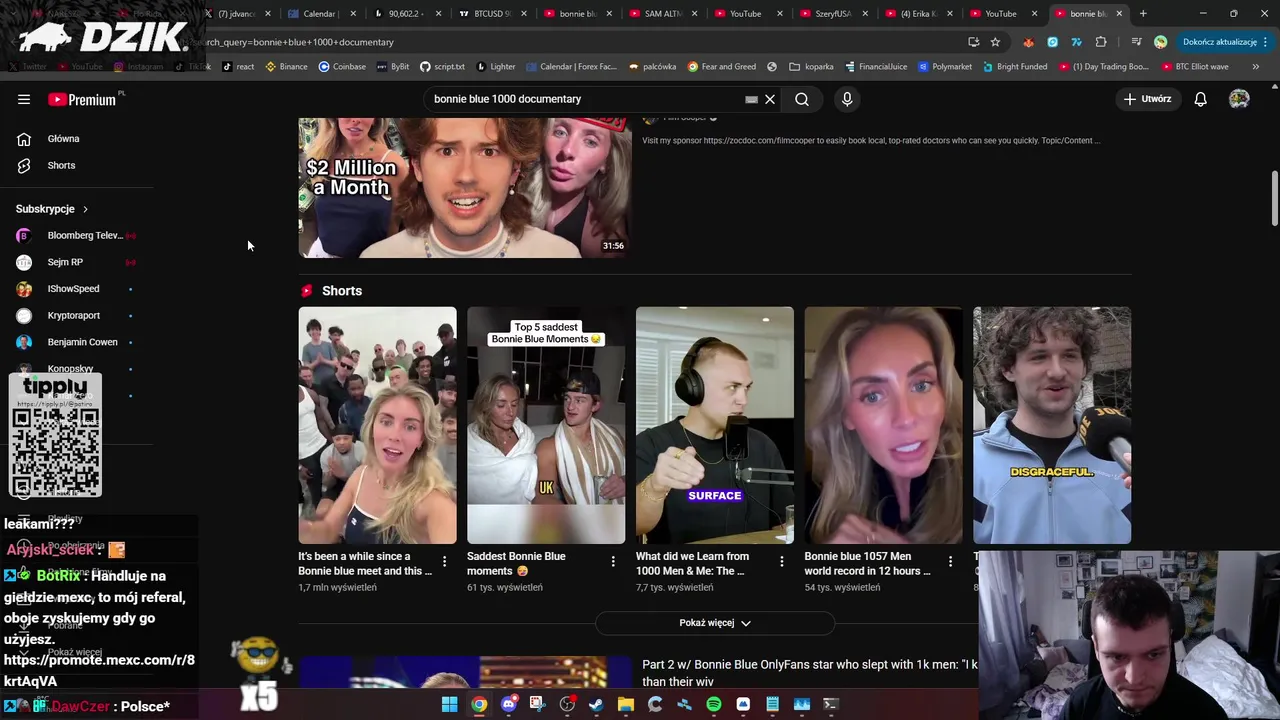The height and width of the screenshot is (720, 1280).
Task: Open the Windows Start menu
Action: 450,704
